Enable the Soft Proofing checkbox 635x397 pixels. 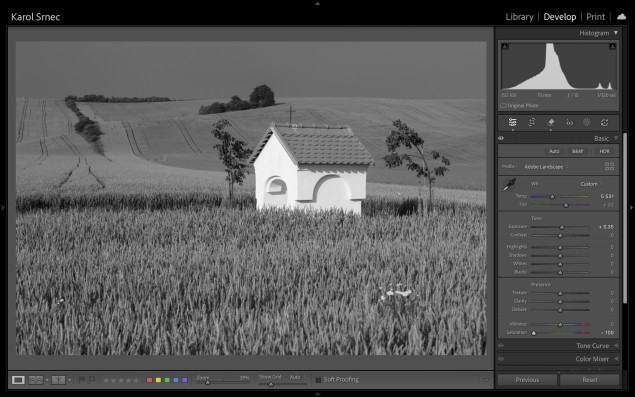318,380
